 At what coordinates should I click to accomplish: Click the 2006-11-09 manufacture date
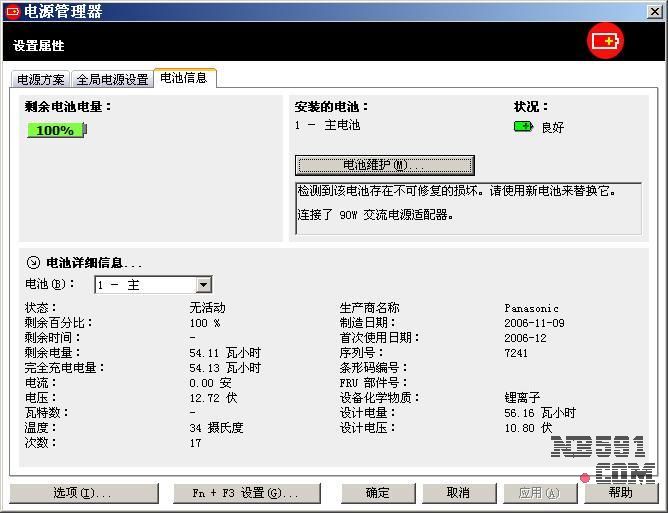pos(534,323)
